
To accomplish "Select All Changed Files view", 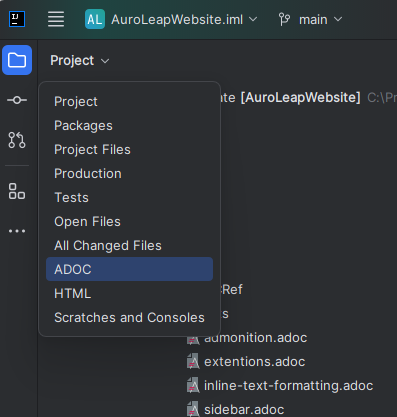I will coord(129,246).
